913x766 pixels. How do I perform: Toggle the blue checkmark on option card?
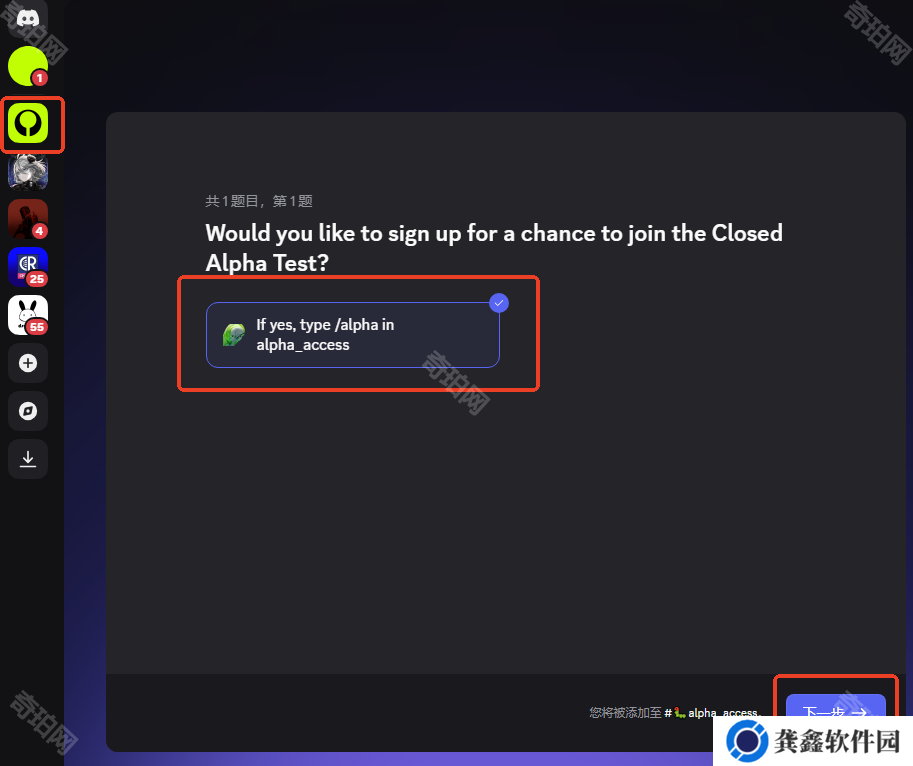pyautogui.click(x=499, y=303)
